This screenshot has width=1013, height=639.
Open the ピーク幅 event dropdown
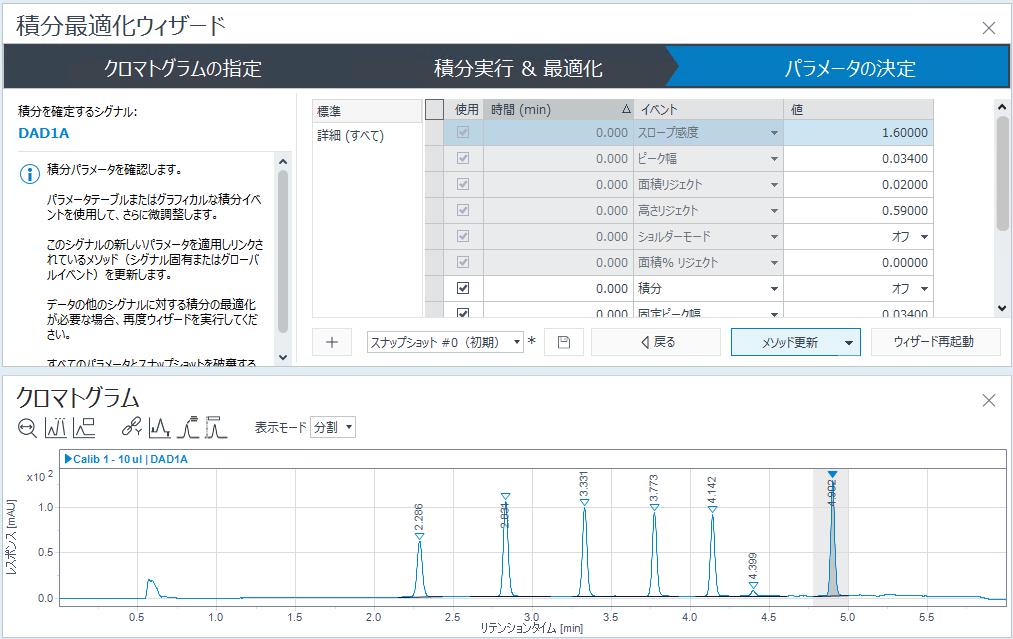click(774, 159)
